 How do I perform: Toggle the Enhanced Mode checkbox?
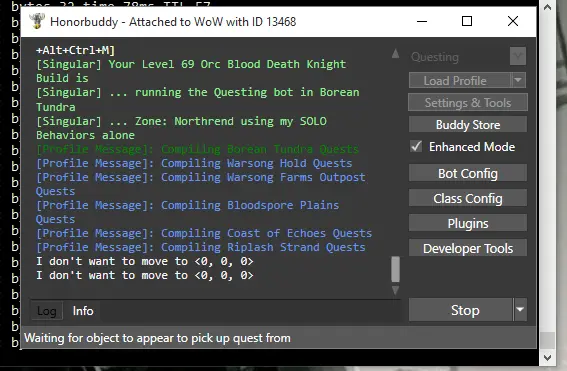coord(416,146)
